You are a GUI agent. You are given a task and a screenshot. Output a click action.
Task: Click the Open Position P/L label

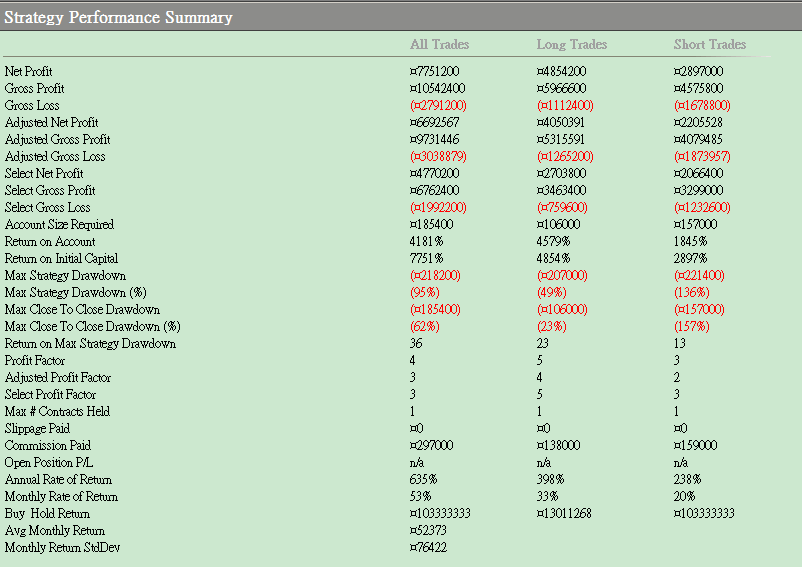(49, 462)
